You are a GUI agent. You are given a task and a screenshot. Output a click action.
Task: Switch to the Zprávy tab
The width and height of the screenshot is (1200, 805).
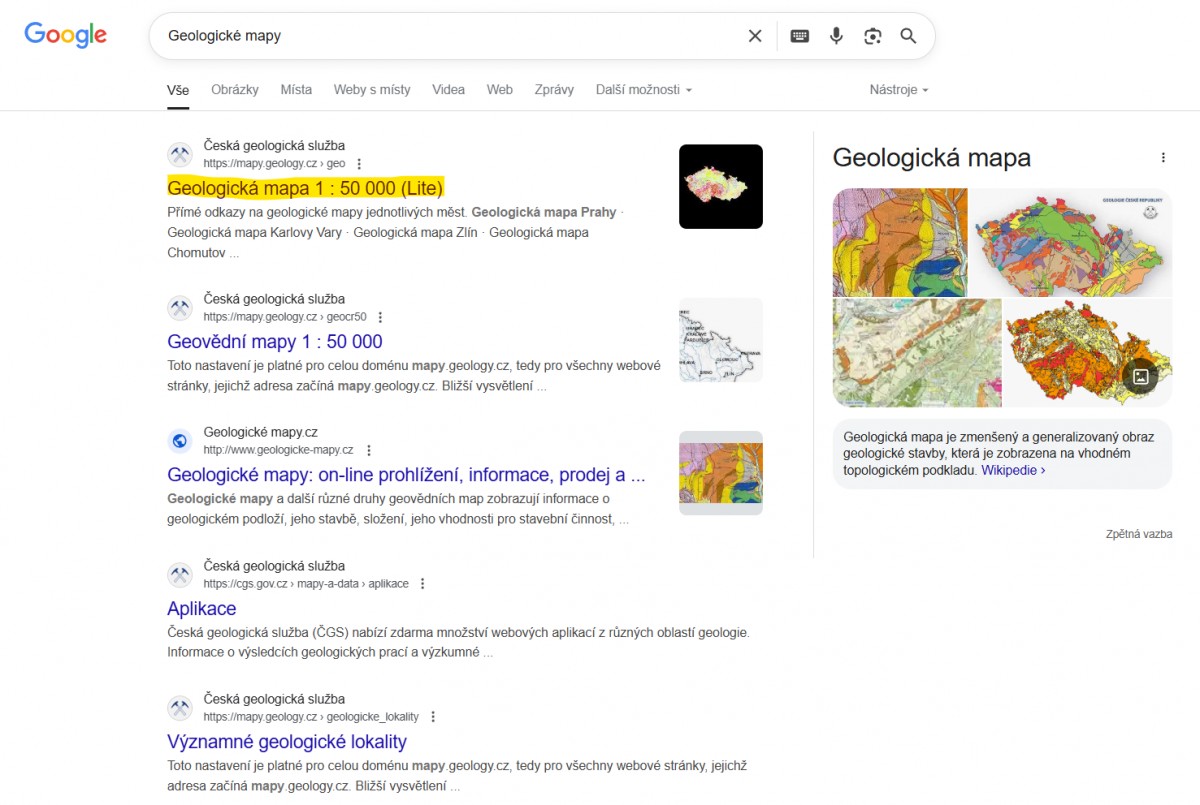[x=554, y=90]
